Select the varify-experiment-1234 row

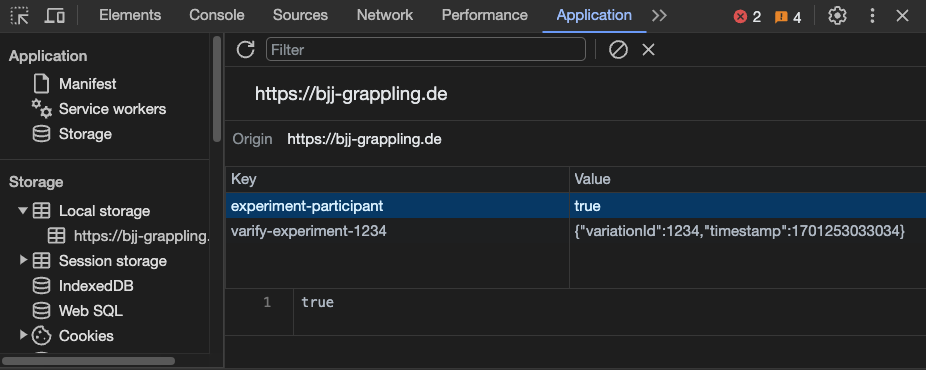click(x=576, y=231)
